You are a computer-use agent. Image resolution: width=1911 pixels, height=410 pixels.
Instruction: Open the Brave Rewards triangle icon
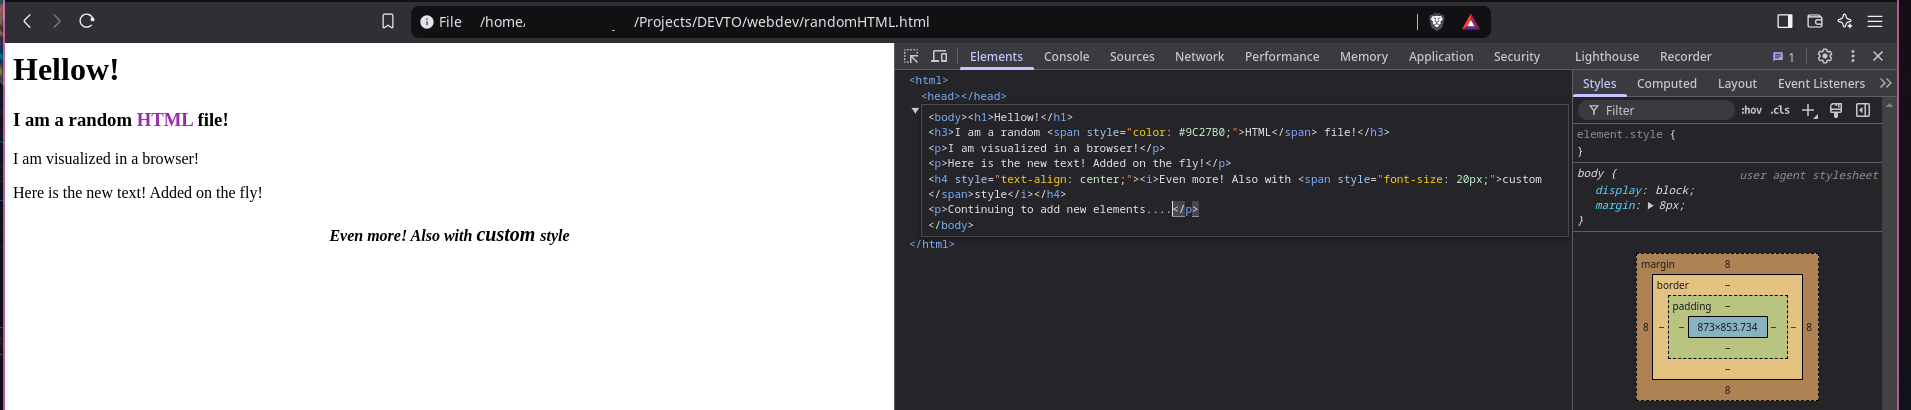pyautogui.click(x=1470, y=21)
